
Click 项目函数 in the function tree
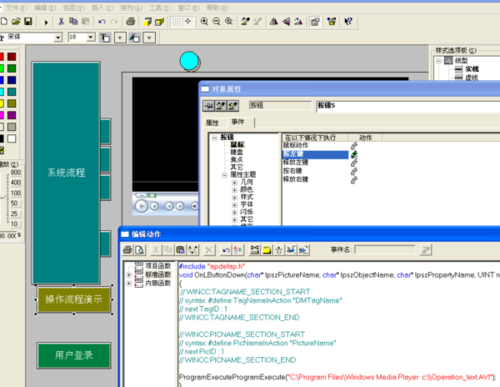(158, 266)
